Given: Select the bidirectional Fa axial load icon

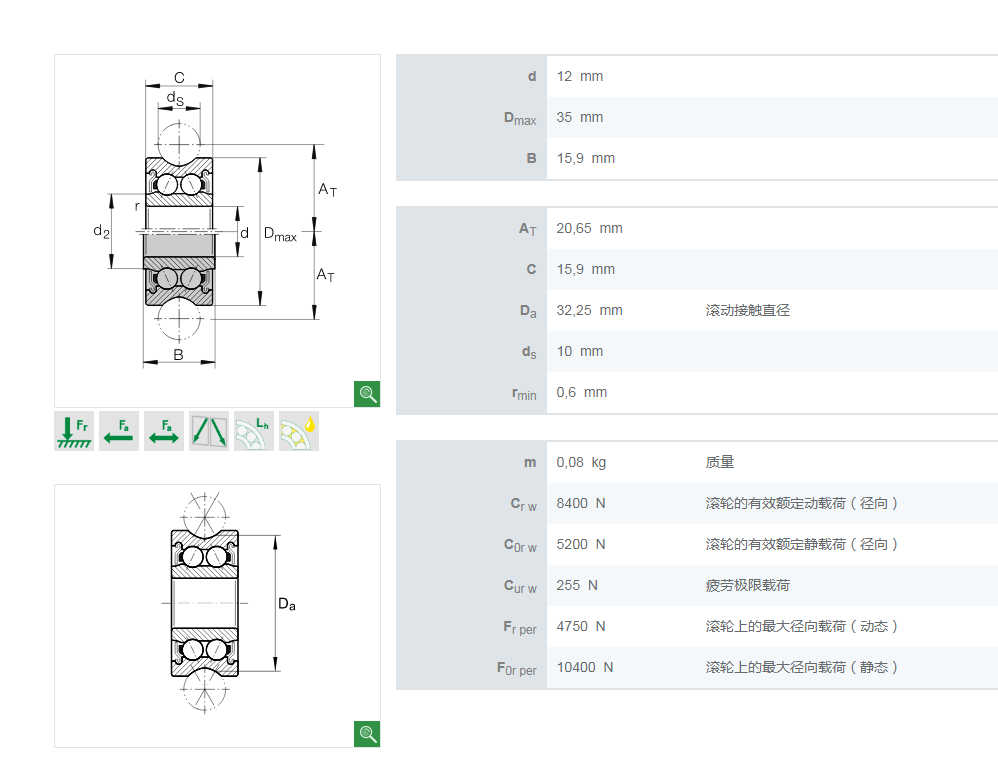Looking at the screenshot, I should click(164, 431).
